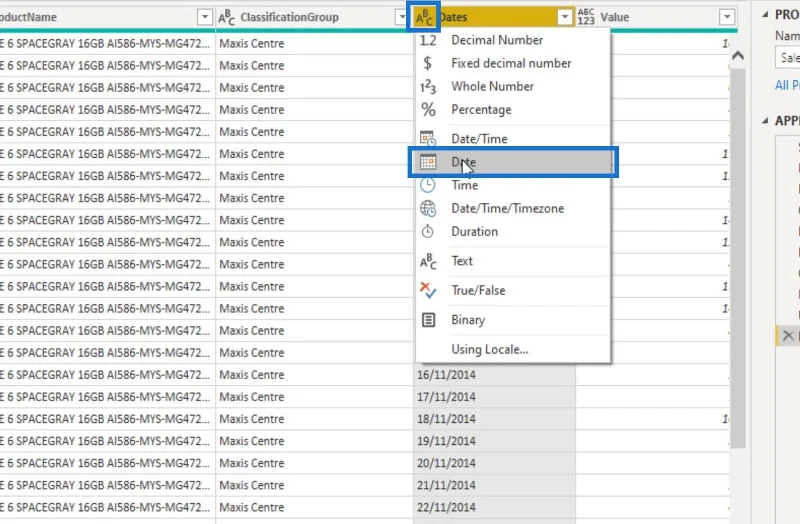800x524 pixels.
Task: Click the scroll up arrow of table
Action: point(738,55)
